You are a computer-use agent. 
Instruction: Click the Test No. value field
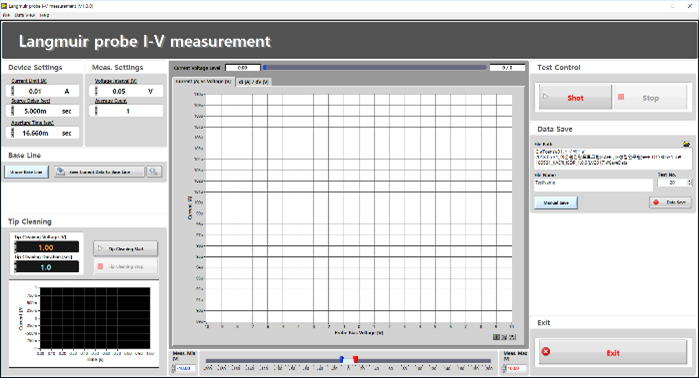[x=672, y=182]
